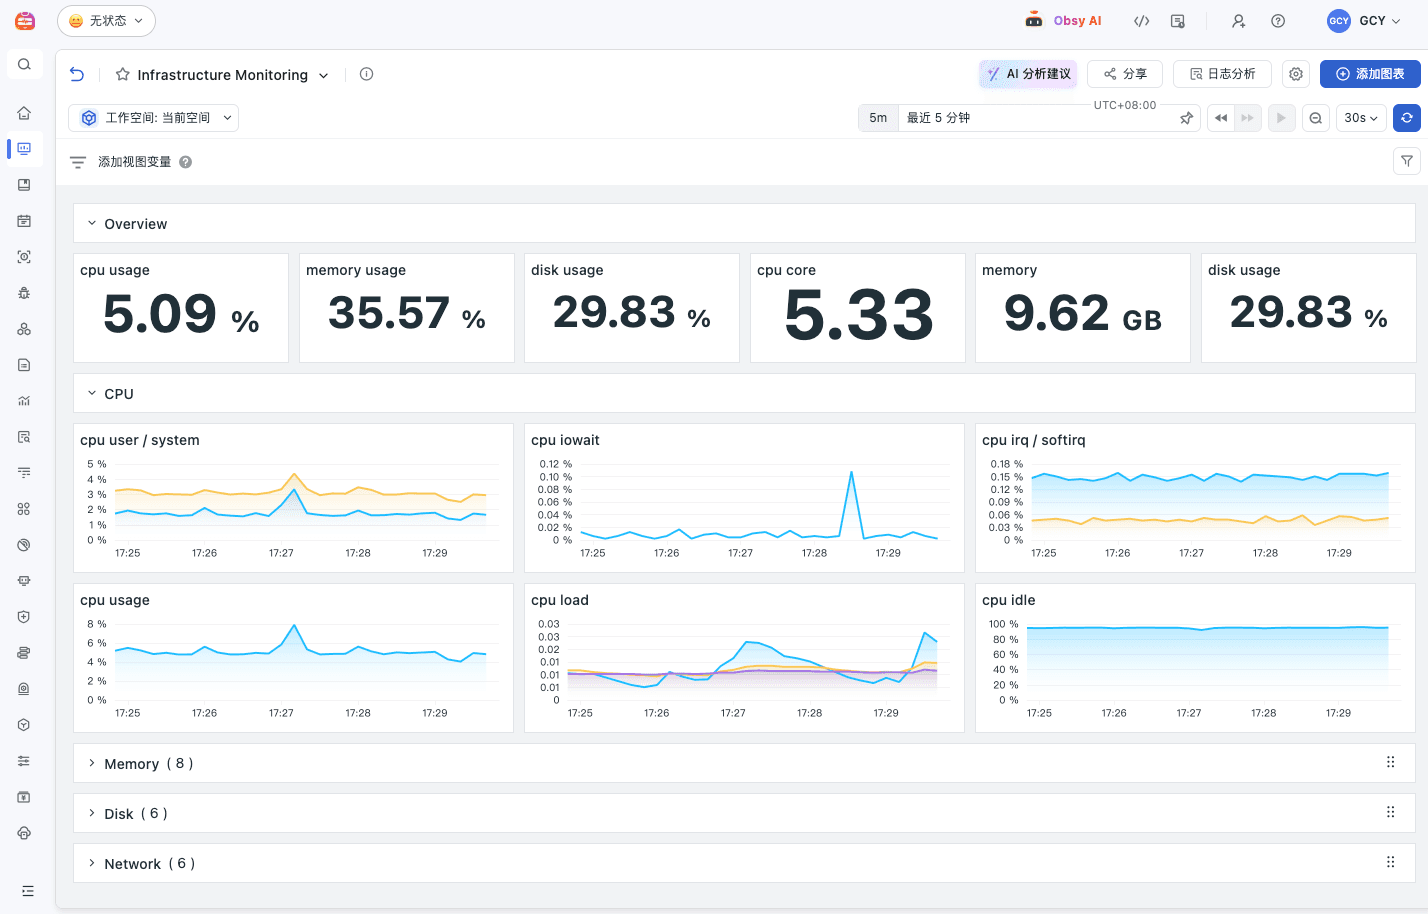Click 添加视图变量 add view variable
Screen dimensions: 1428x914
tap(134, 162)
